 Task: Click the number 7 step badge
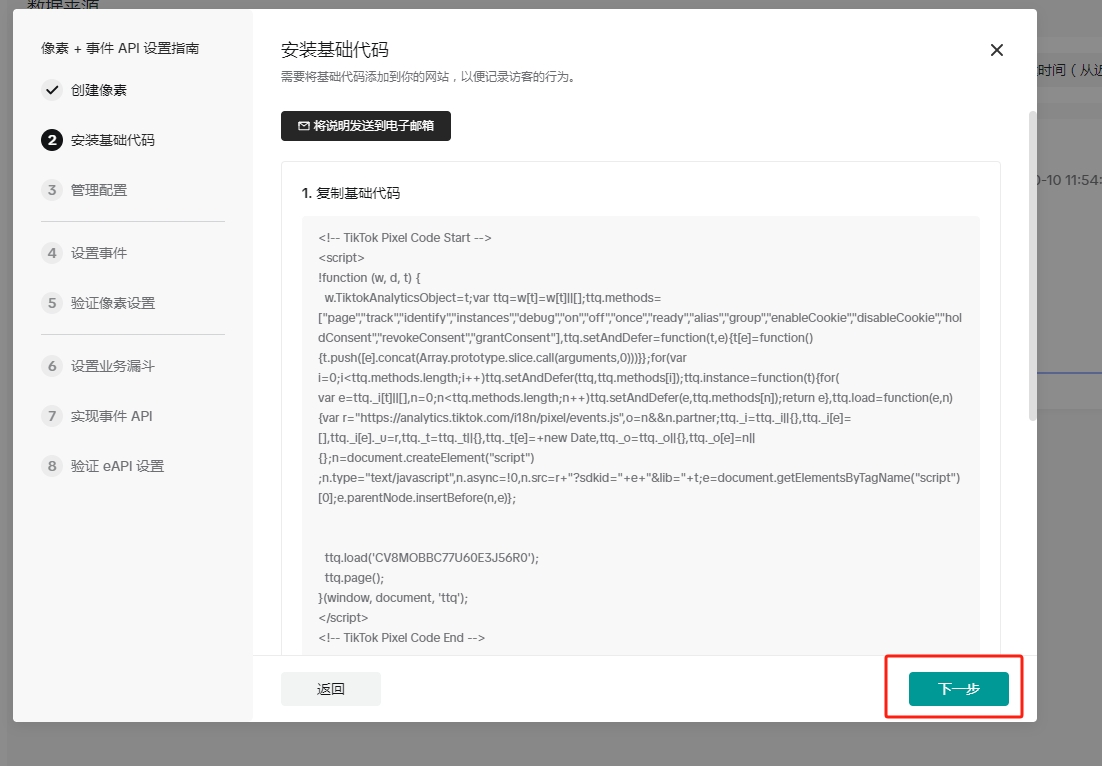pyautogui.click(x=52, y=416)
